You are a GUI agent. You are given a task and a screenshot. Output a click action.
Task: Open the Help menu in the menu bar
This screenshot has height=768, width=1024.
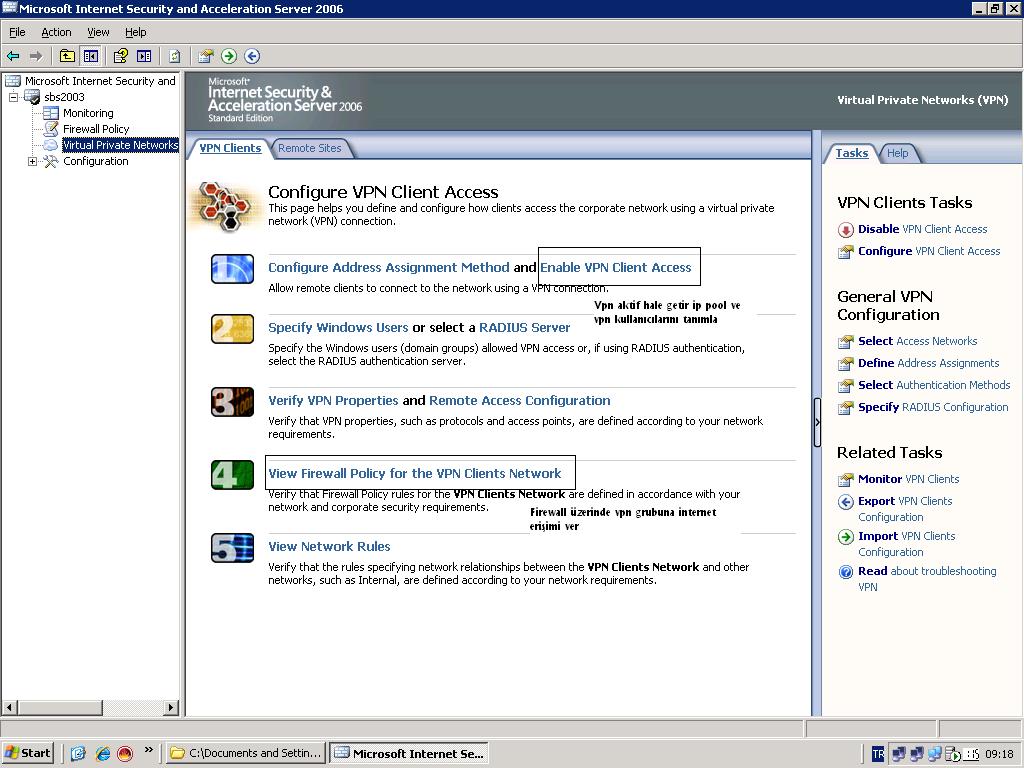pos(136,32)
